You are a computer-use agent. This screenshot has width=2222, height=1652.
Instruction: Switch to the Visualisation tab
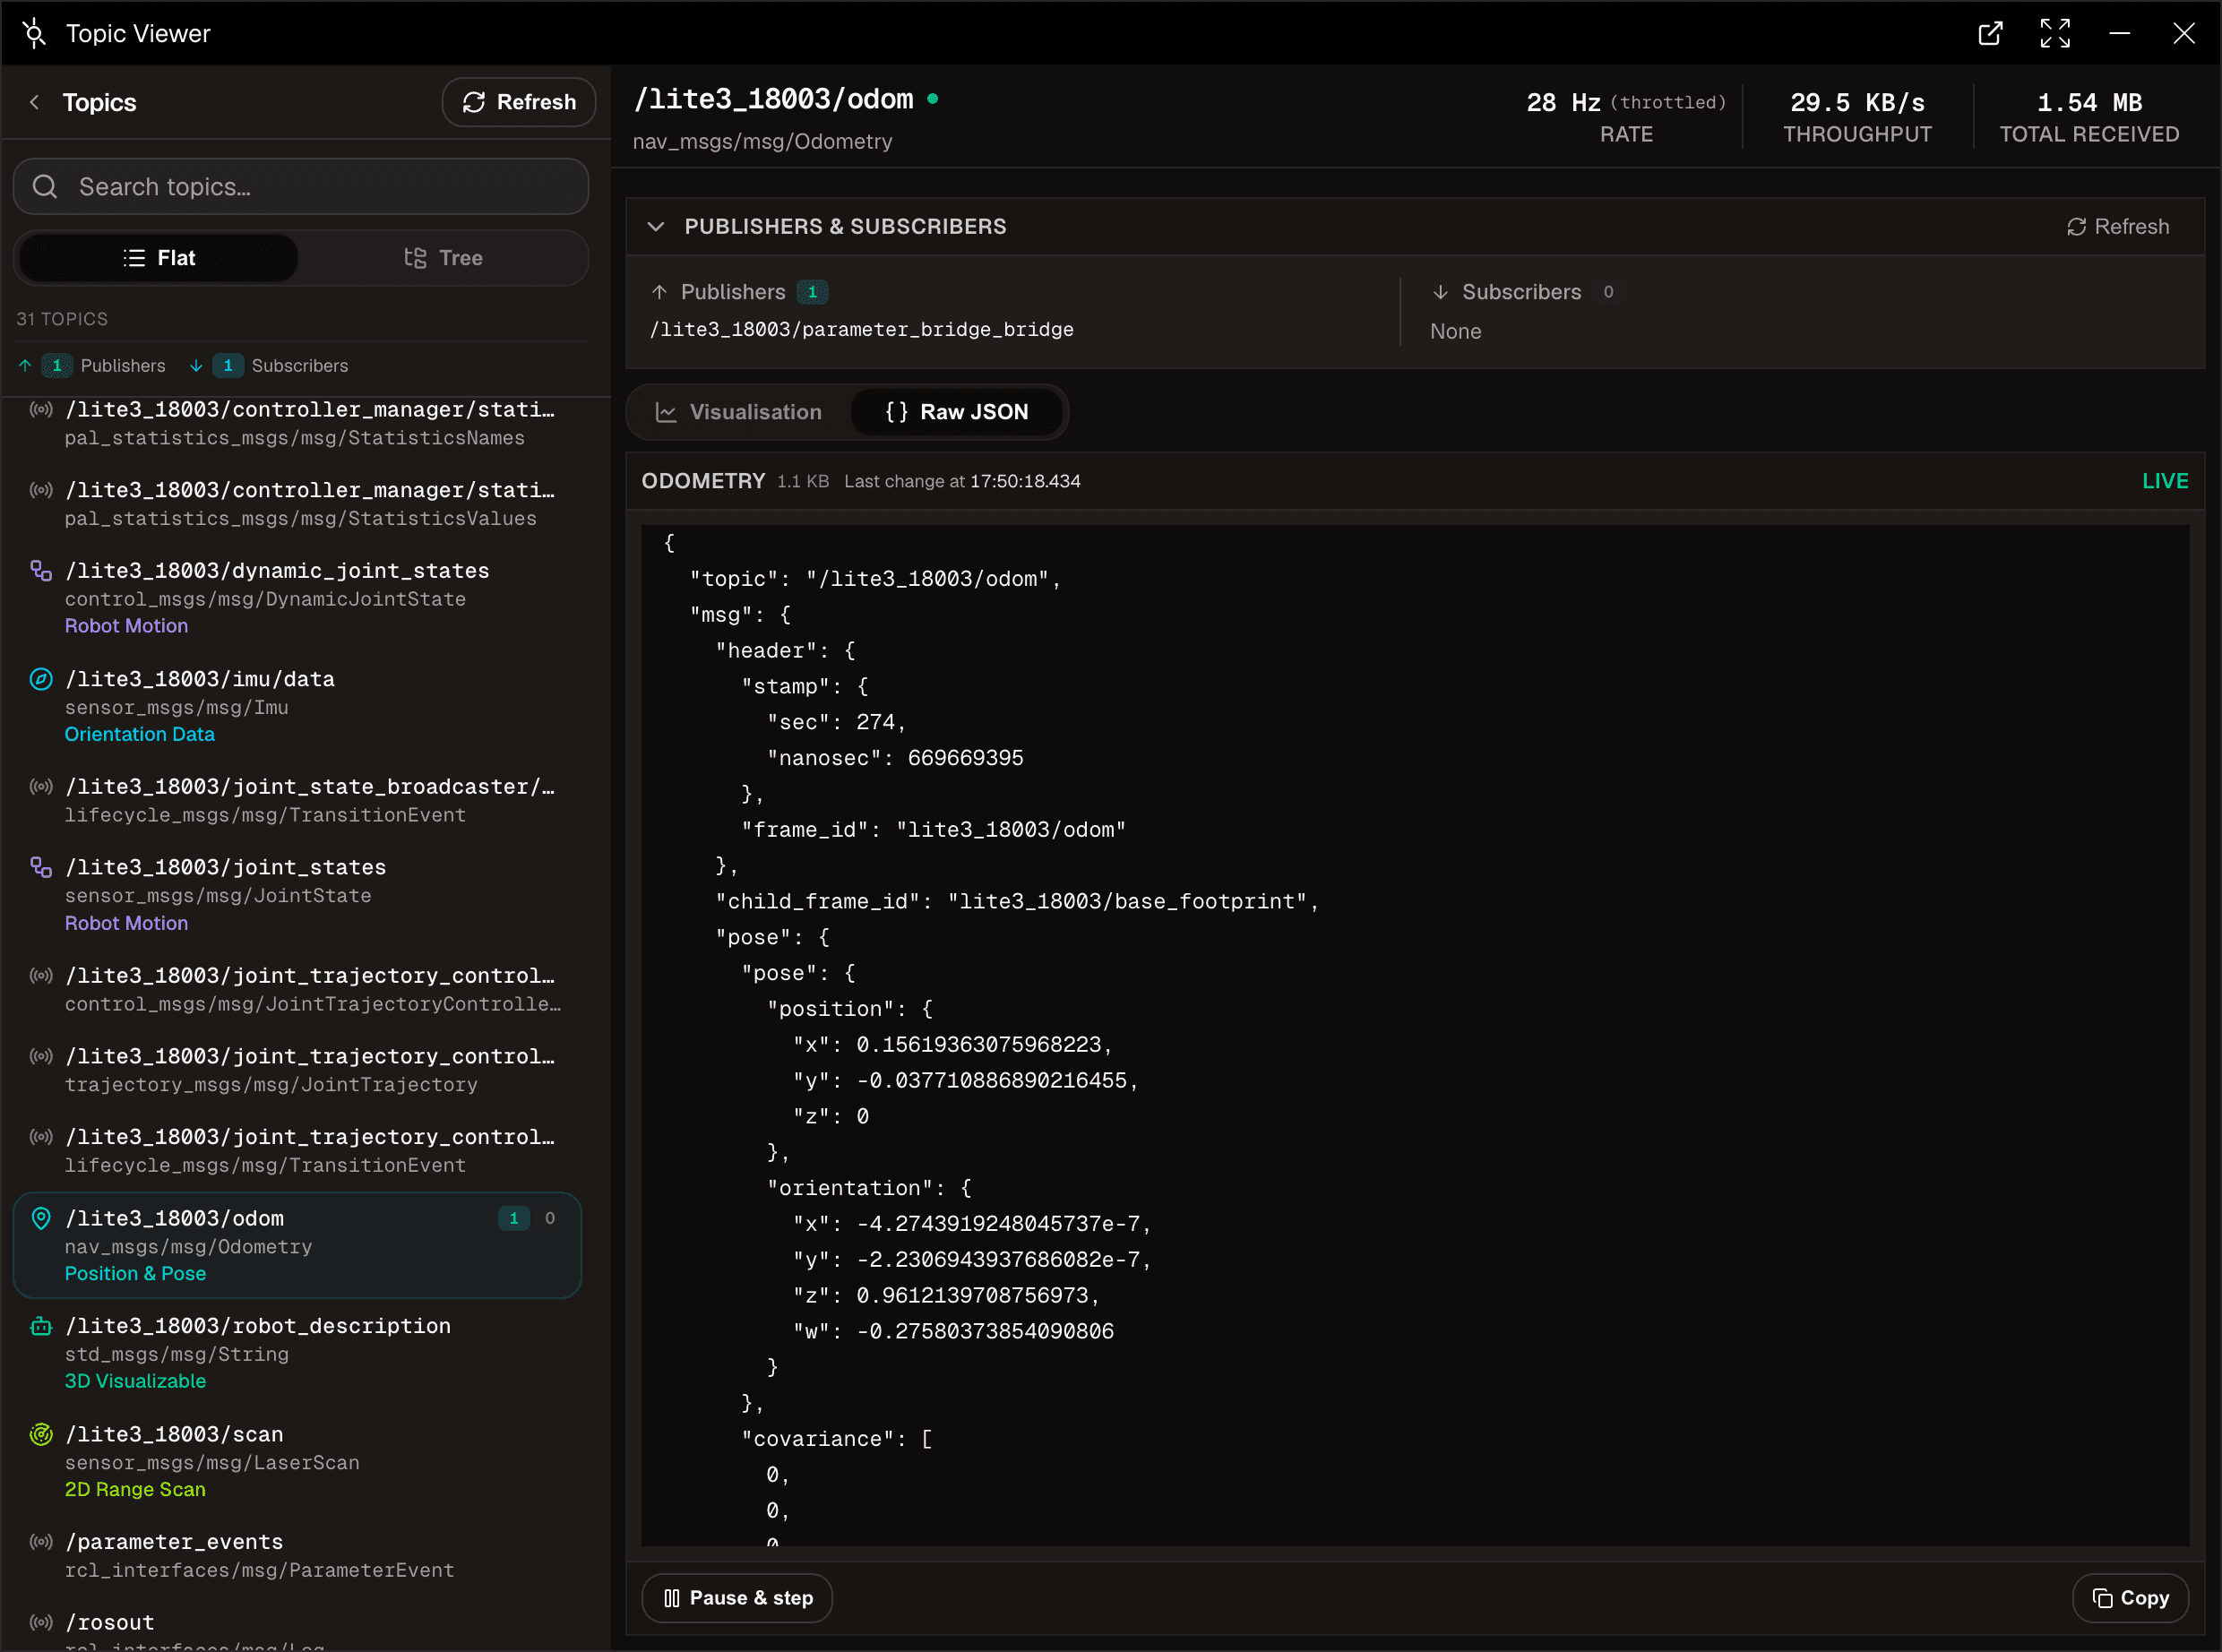tap(739, 412)
